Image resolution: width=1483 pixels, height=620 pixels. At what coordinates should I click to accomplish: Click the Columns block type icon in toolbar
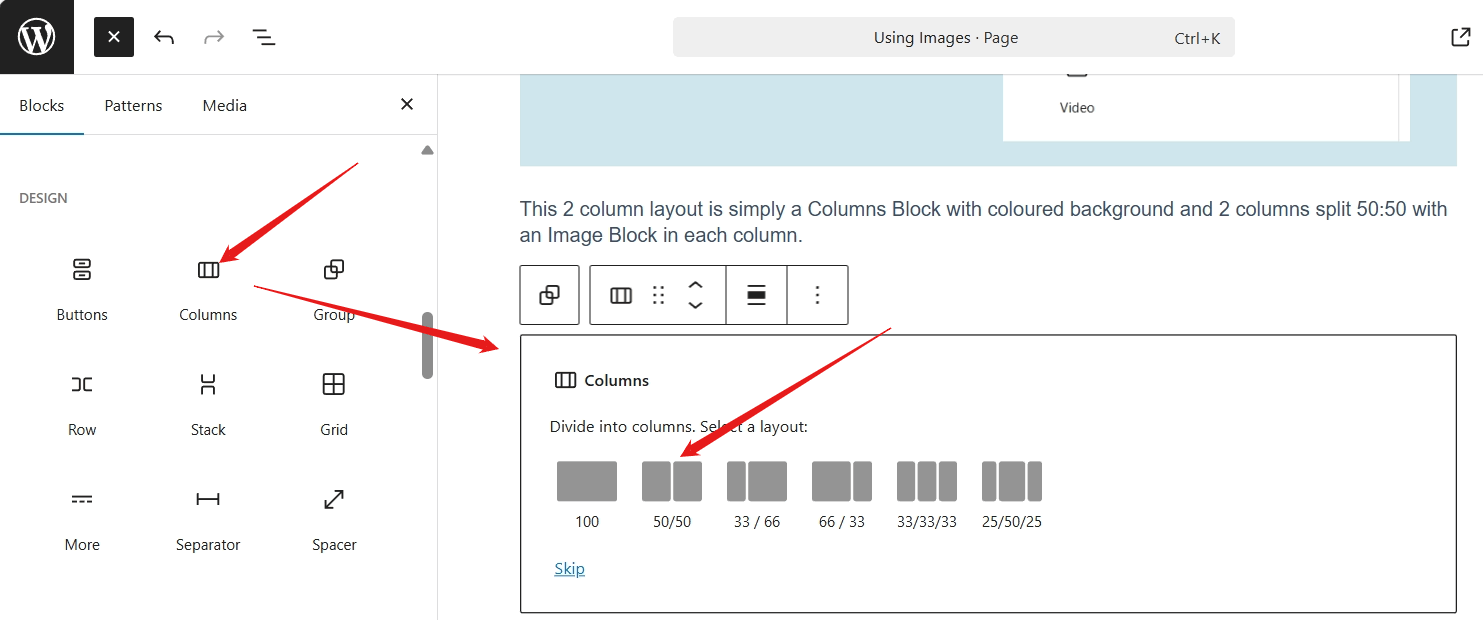621,295
